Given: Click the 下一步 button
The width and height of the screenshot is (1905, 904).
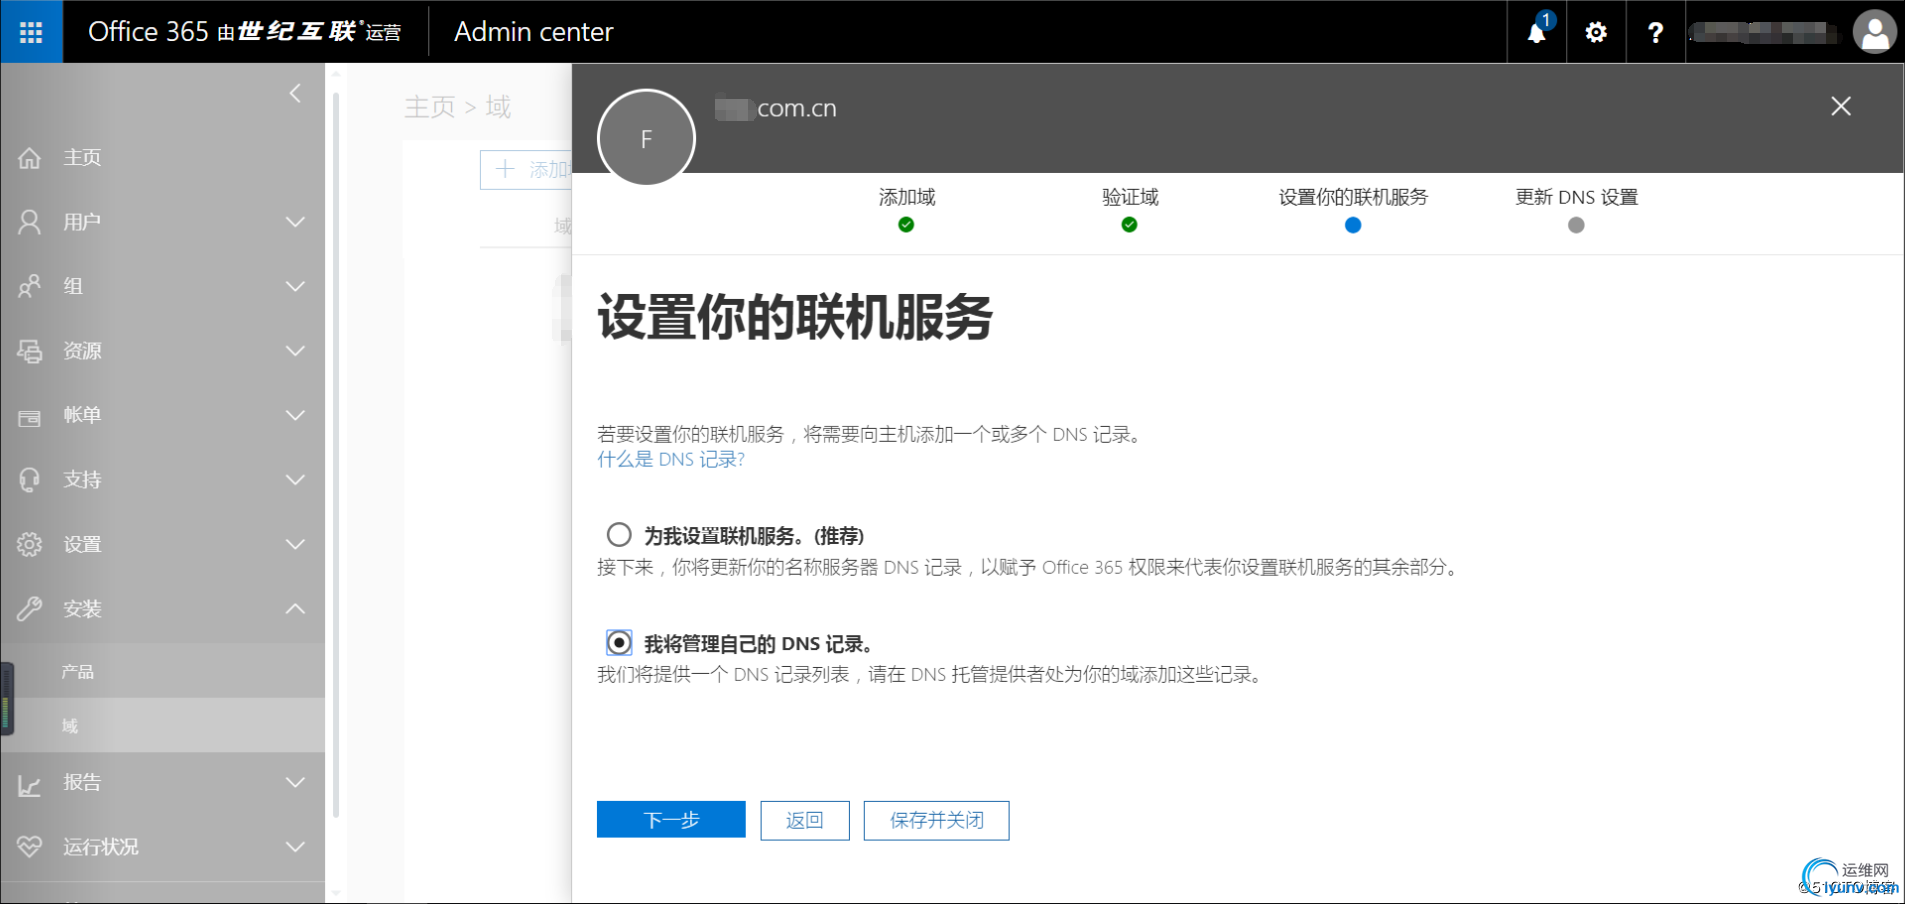Looking at the screenshot, I should click(x=671, y=820).
